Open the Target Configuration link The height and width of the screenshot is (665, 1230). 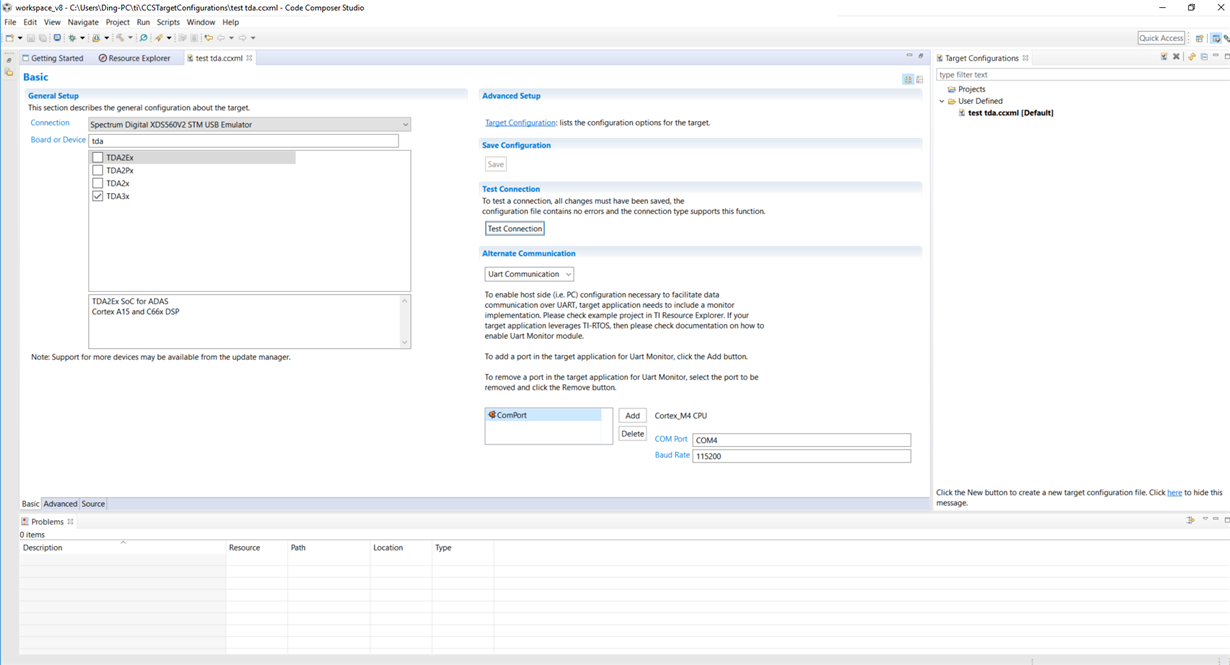point(520,123)
